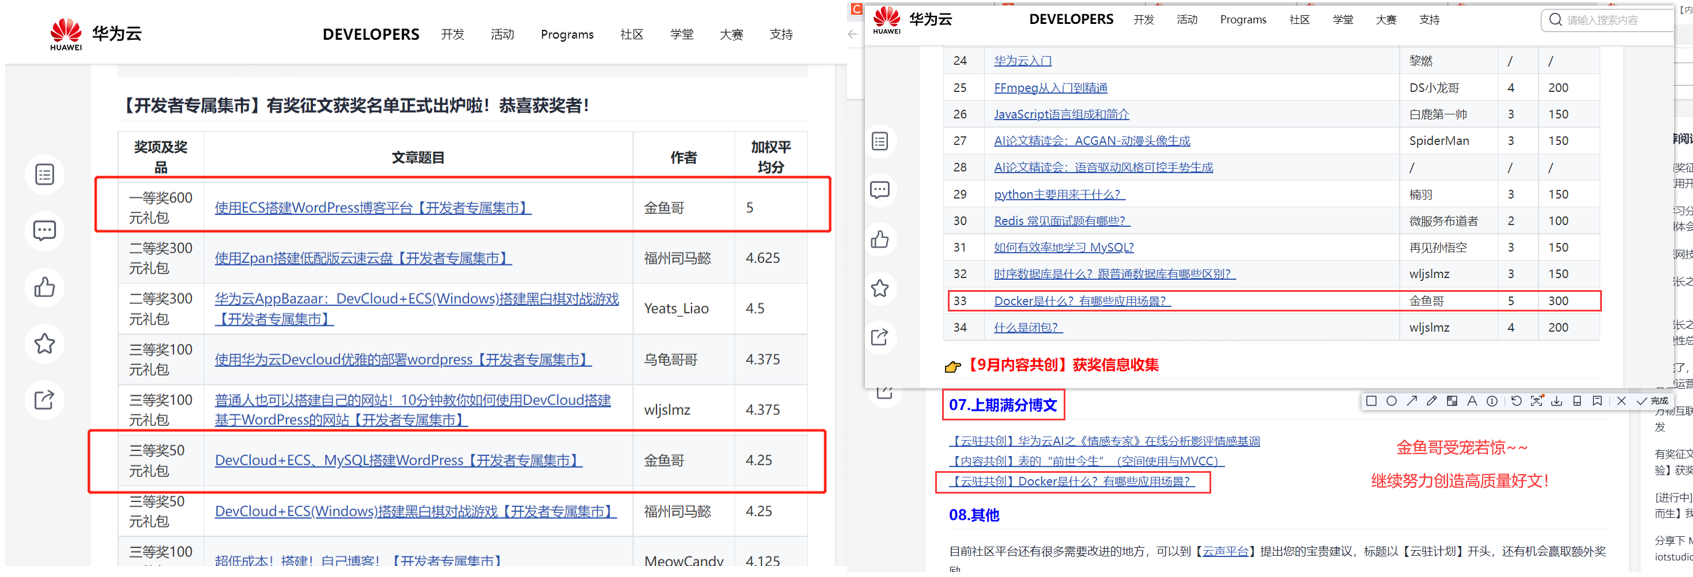Click score cell 4.625
This screenshot has width=1693, height=577.
click(x=763, y=258)
